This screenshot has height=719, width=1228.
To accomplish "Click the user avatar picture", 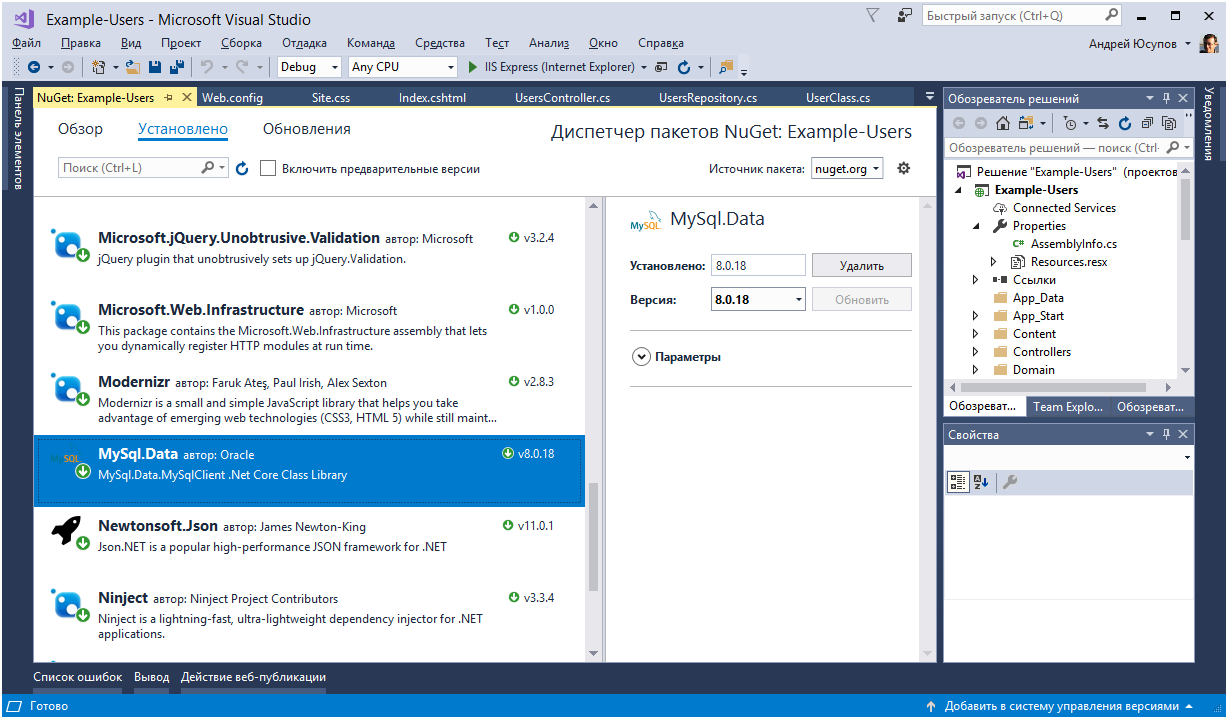I will [1209, 44].
